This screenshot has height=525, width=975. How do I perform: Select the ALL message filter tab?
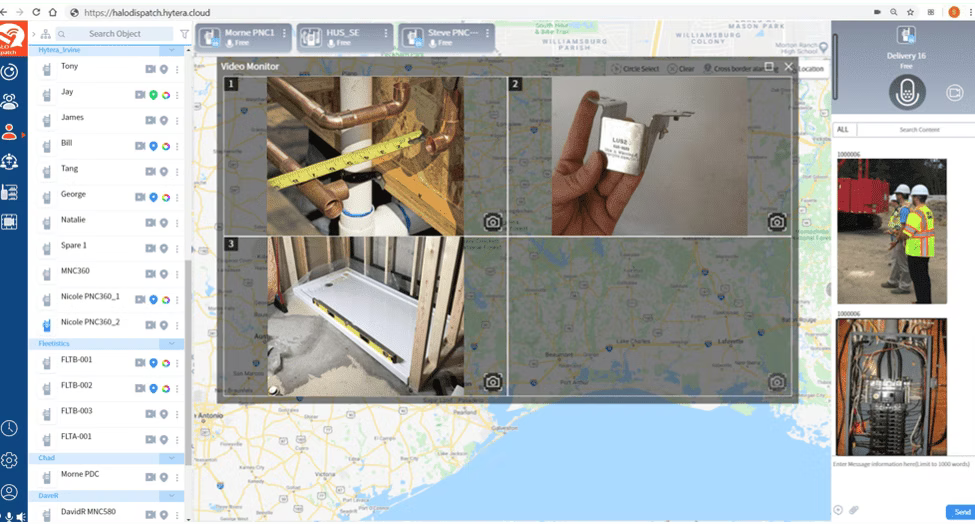point(843,129)
